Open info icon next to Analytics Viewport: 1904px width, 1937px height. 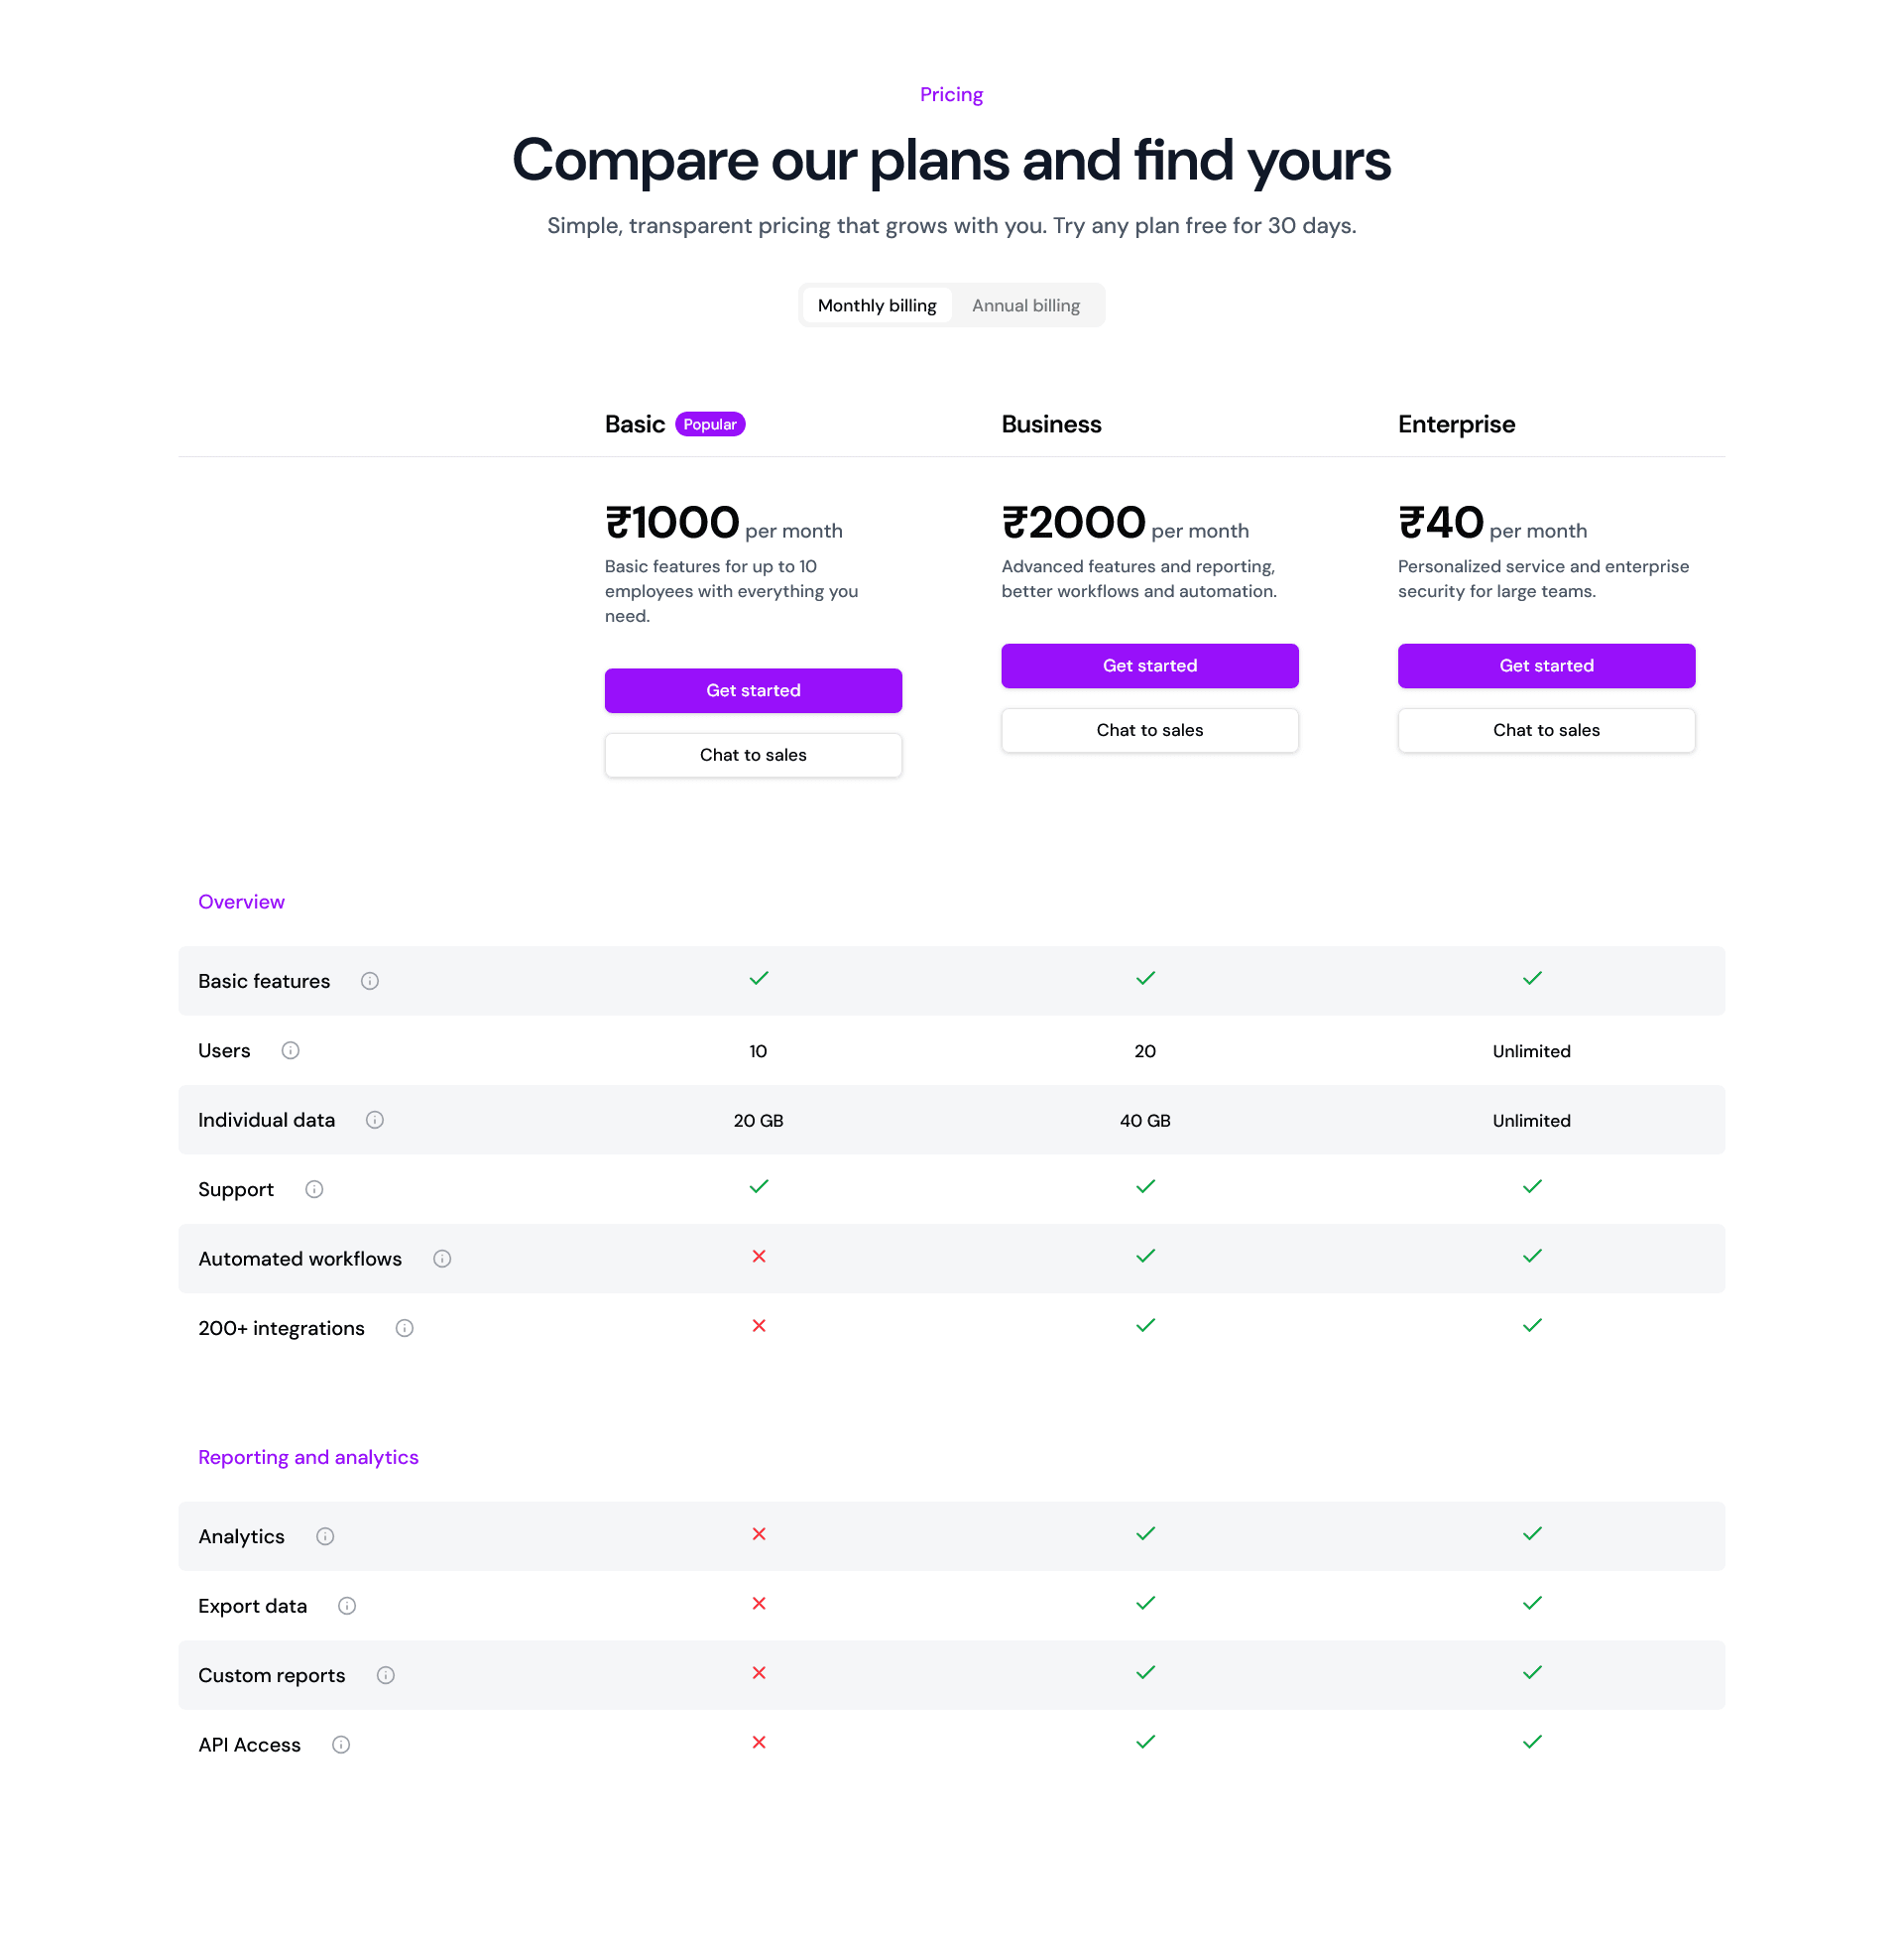(325, 1536)
